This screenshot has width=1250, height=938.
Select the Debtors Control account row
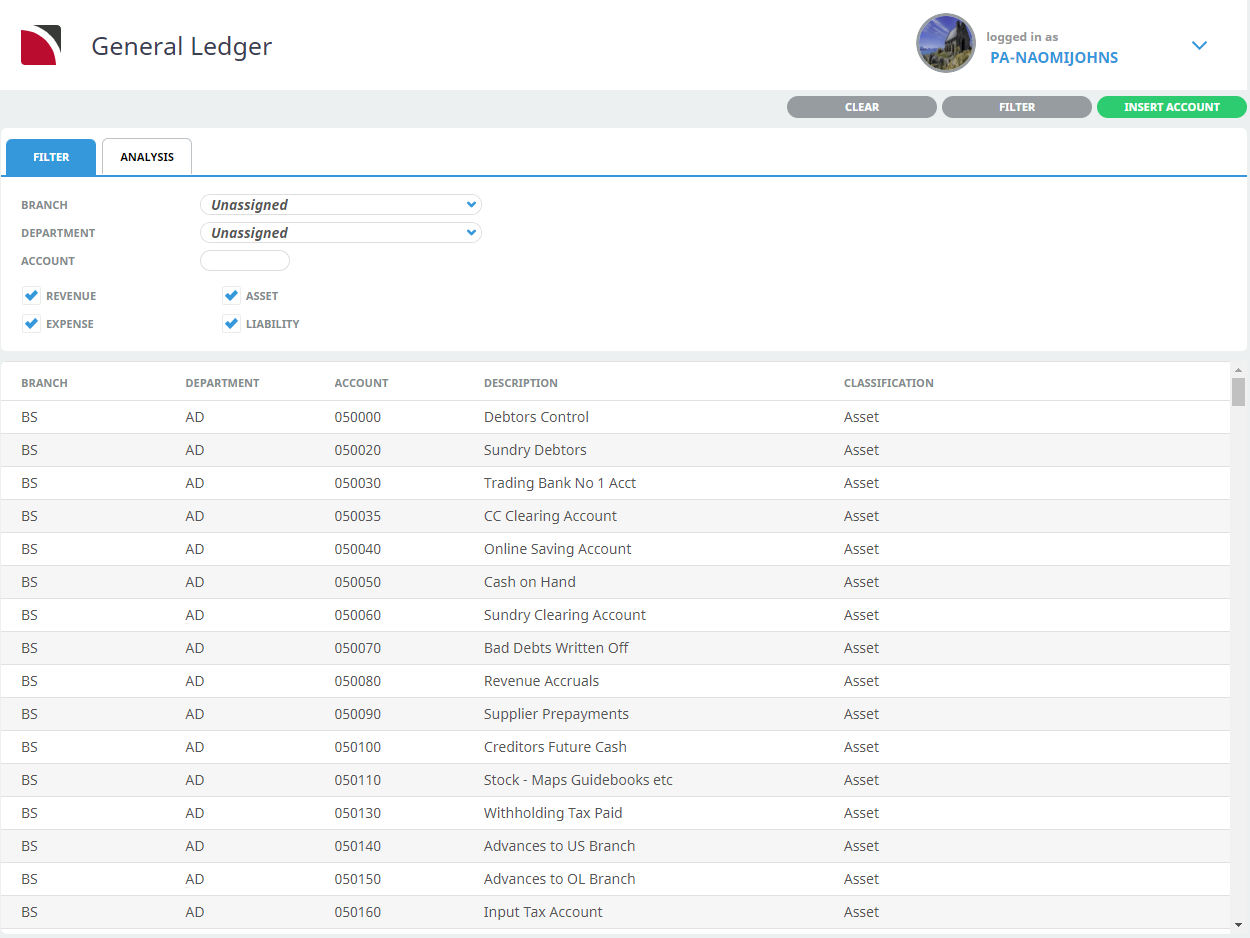click(536, 417)
